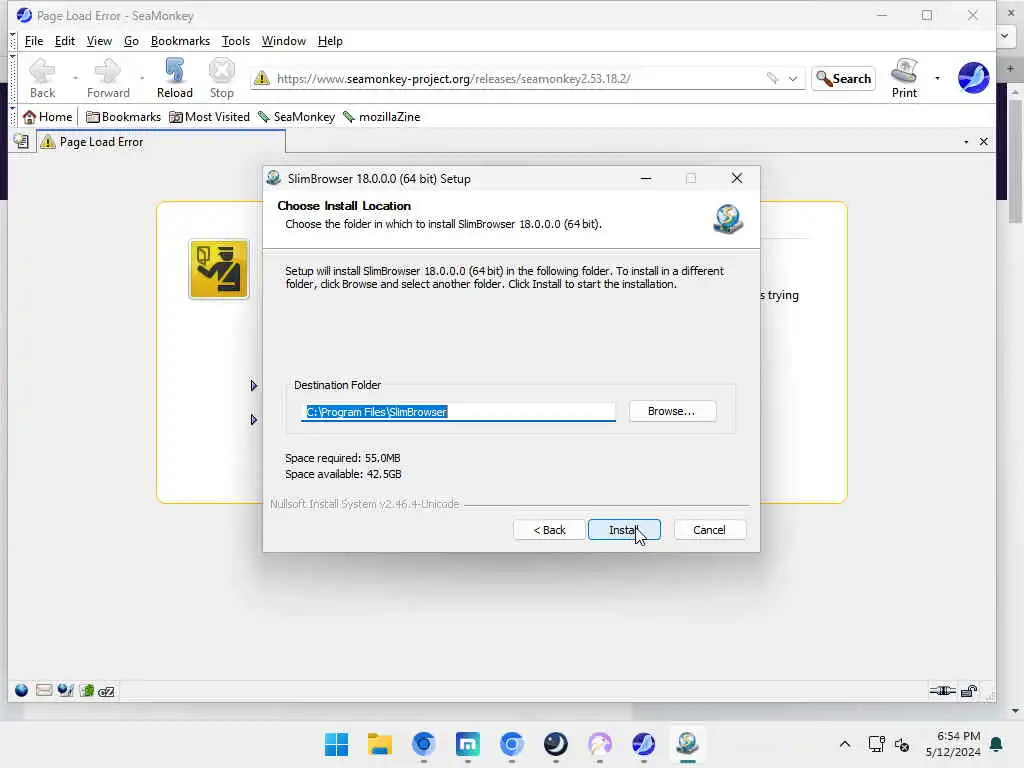Image resolution: width=1024 pixels, height=768 pixels.
Task: Minimize the SlimBrowser Setup dialog
Action: [x=646, y=178]
